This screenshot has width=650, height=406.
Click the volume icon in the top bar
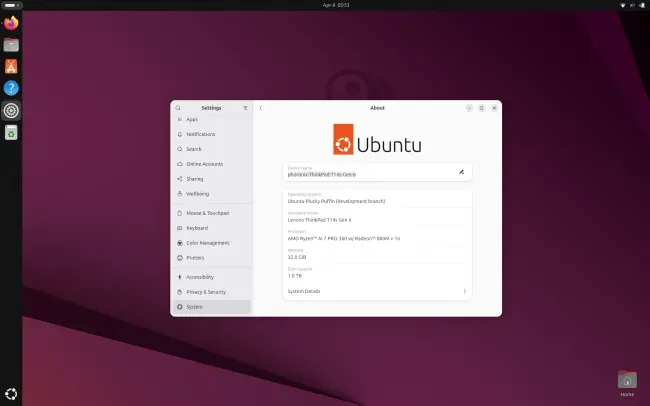tap(633, 5)
